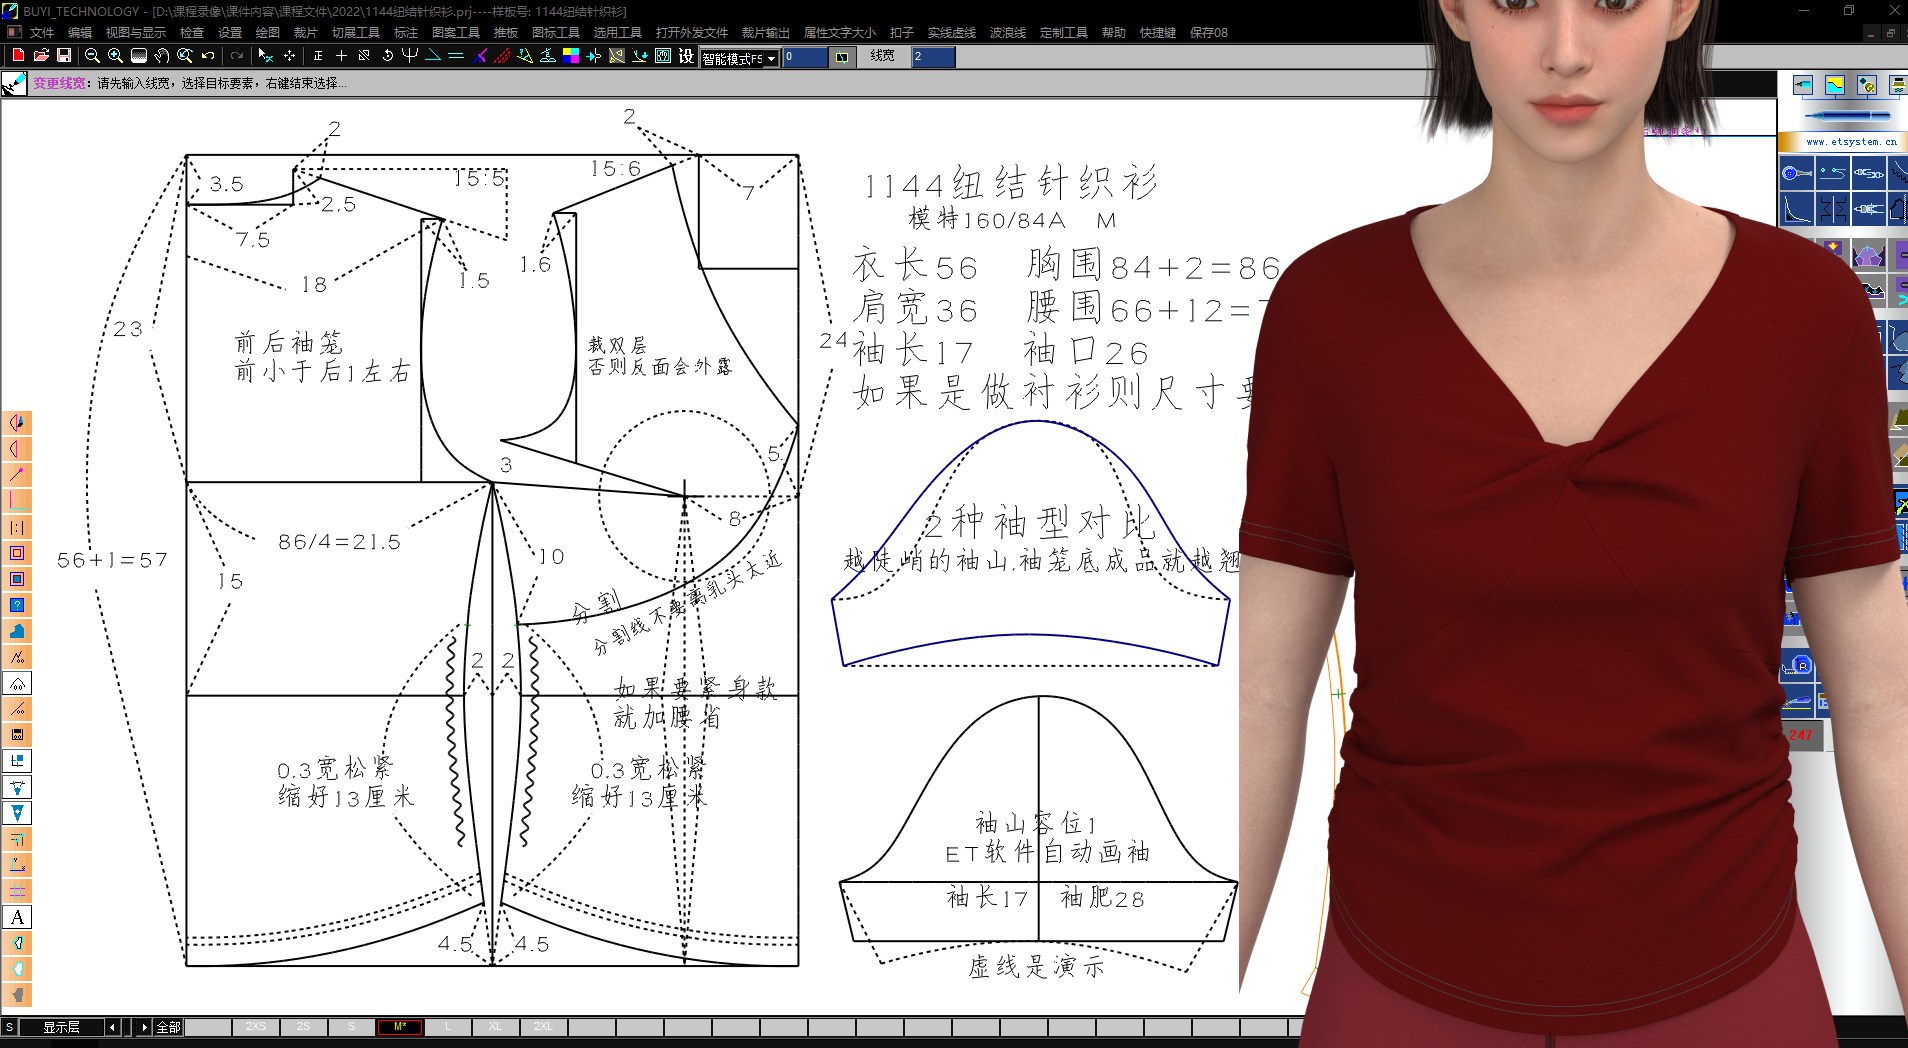Toggle the 2XS size layer
Image resolution: width=1908 pixels, height=1048 pixels.
(256, 1027)
